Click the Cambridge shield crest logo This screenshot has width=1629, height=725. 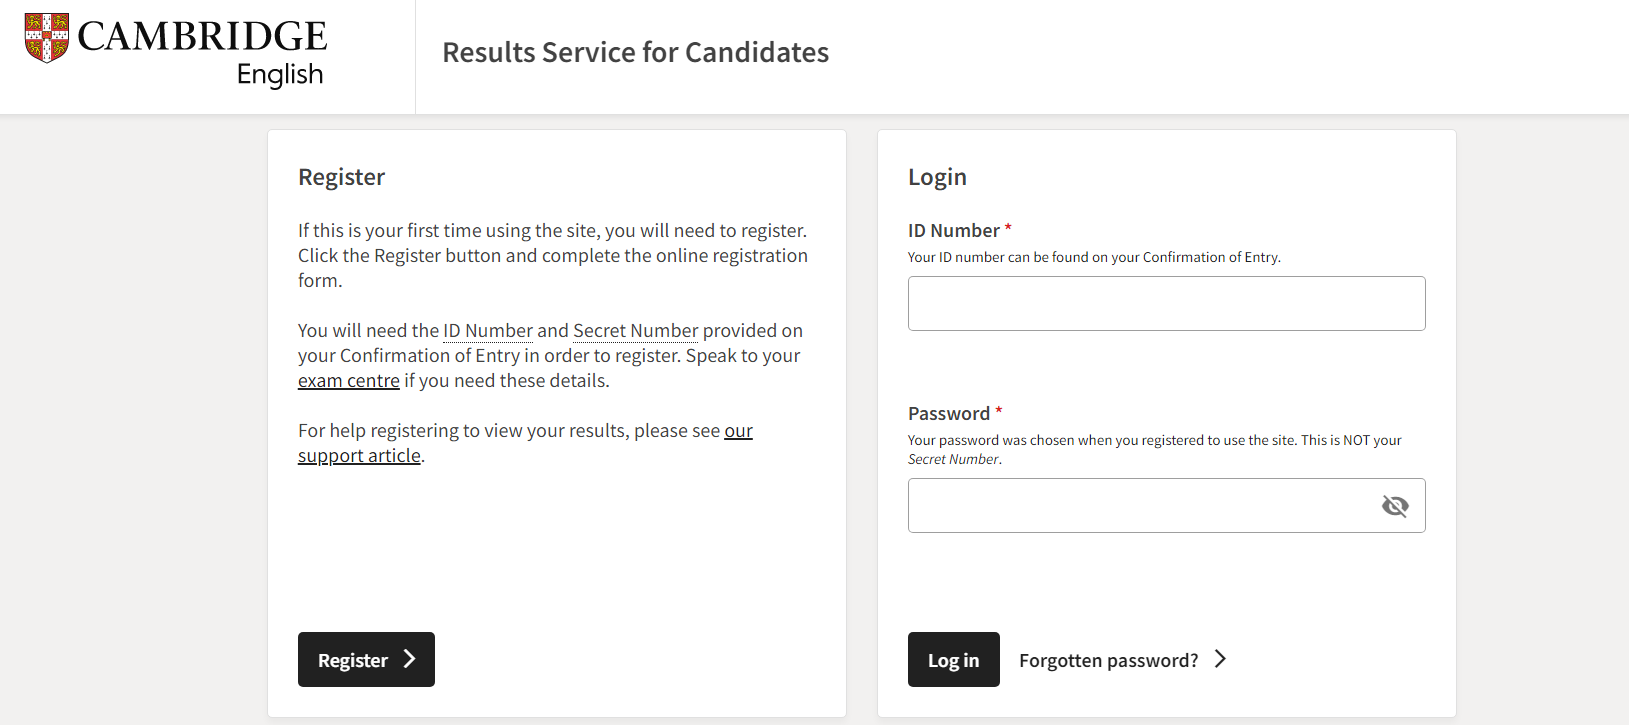47,38
